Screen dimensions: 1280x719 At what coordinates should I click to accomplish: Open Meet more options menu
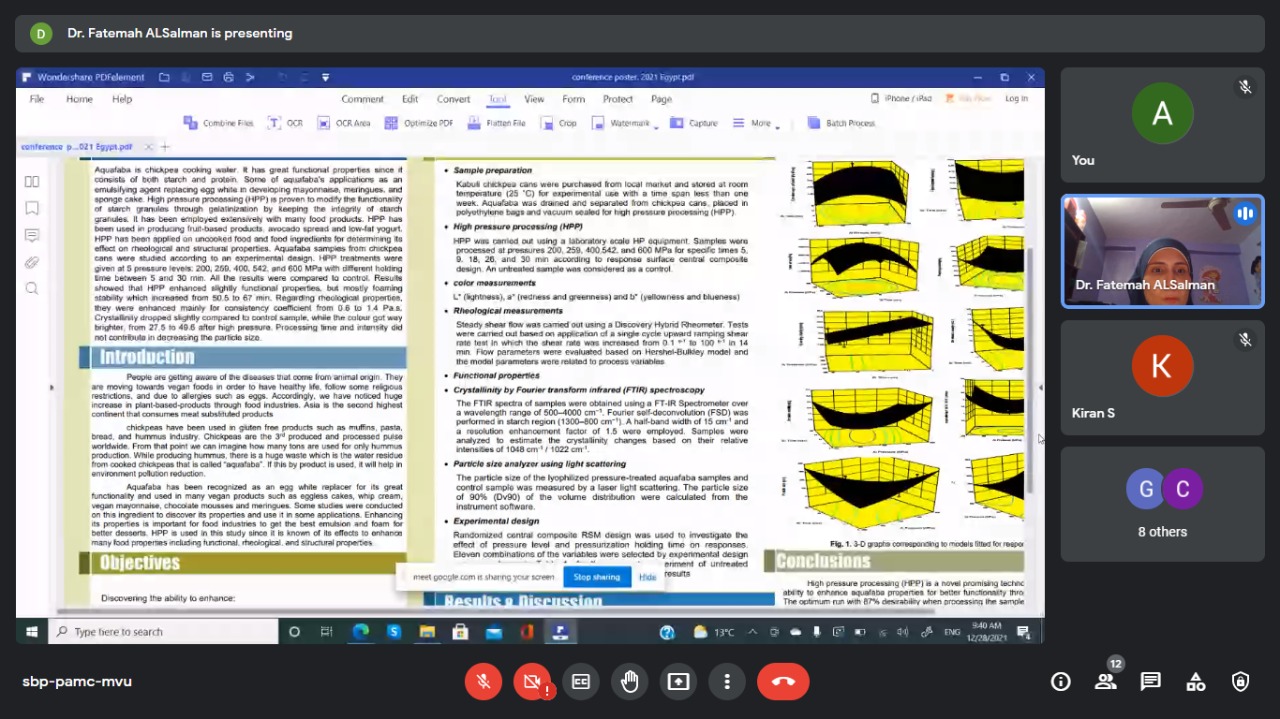click(727, 681)
